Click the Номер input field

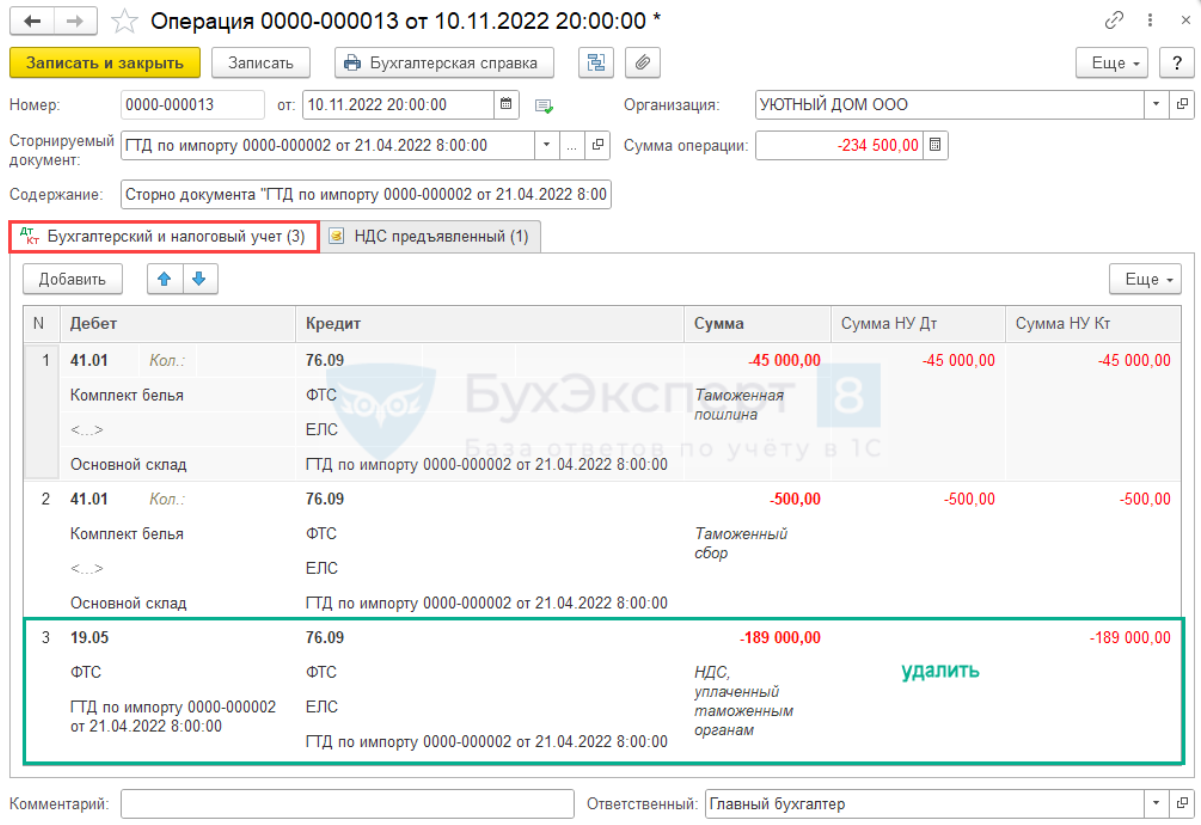click(x=192, y=104)
